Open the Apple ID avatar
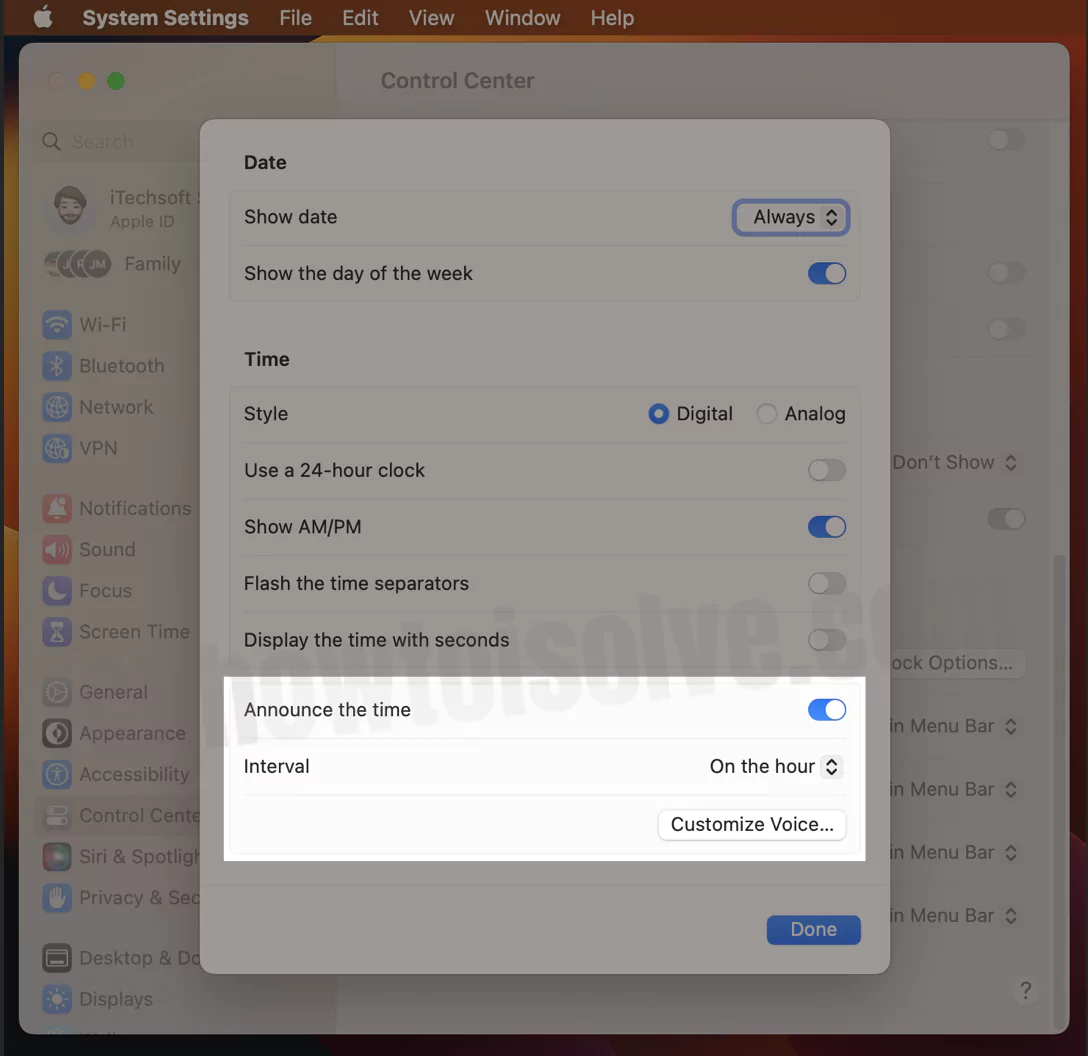1088x1056 pixels. click(x=70, y=207)
